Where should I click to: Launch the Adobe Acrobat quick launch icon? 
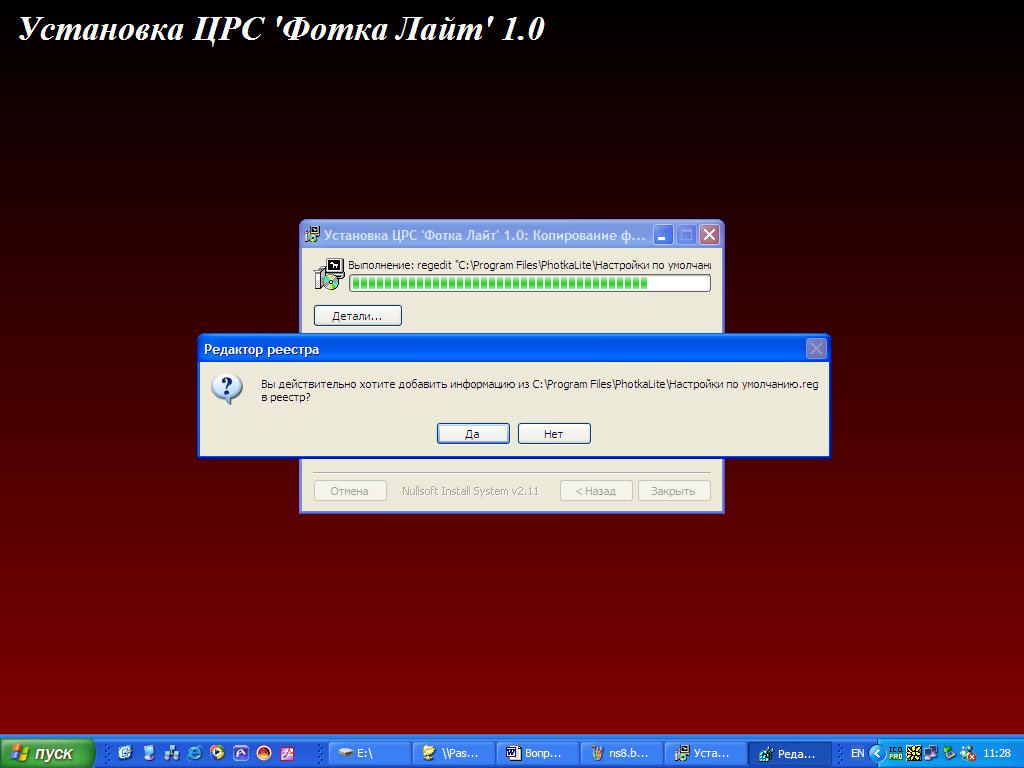pyautogui.click(x=287, y=753)
